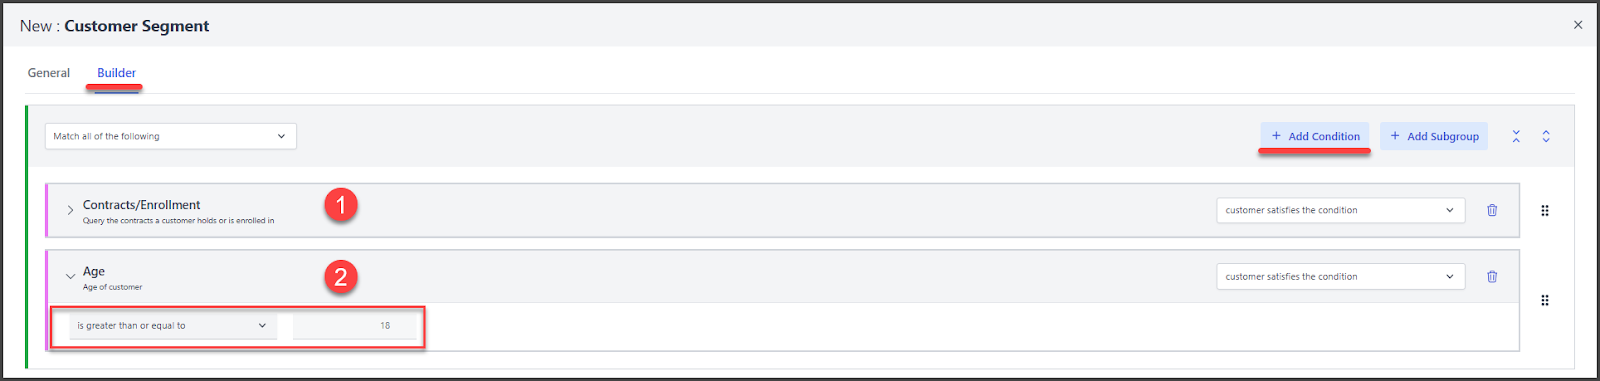Collapse all conditions using the inward arrows icon

pyautogui.click(x=1516, y=136)
